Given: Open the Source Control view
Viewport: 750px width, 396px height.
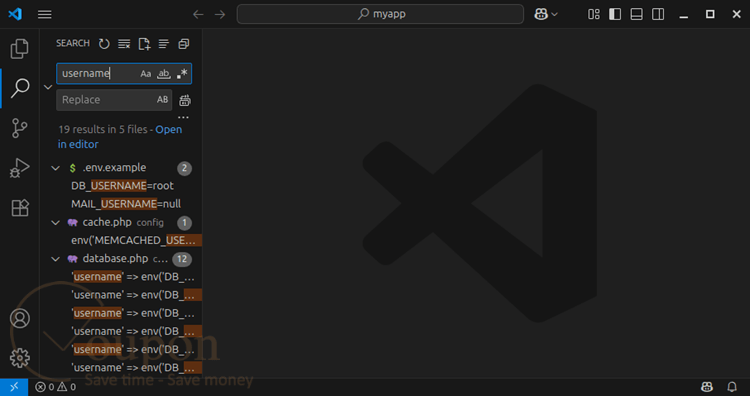Looking at the screenshot, I should (20, 128).
